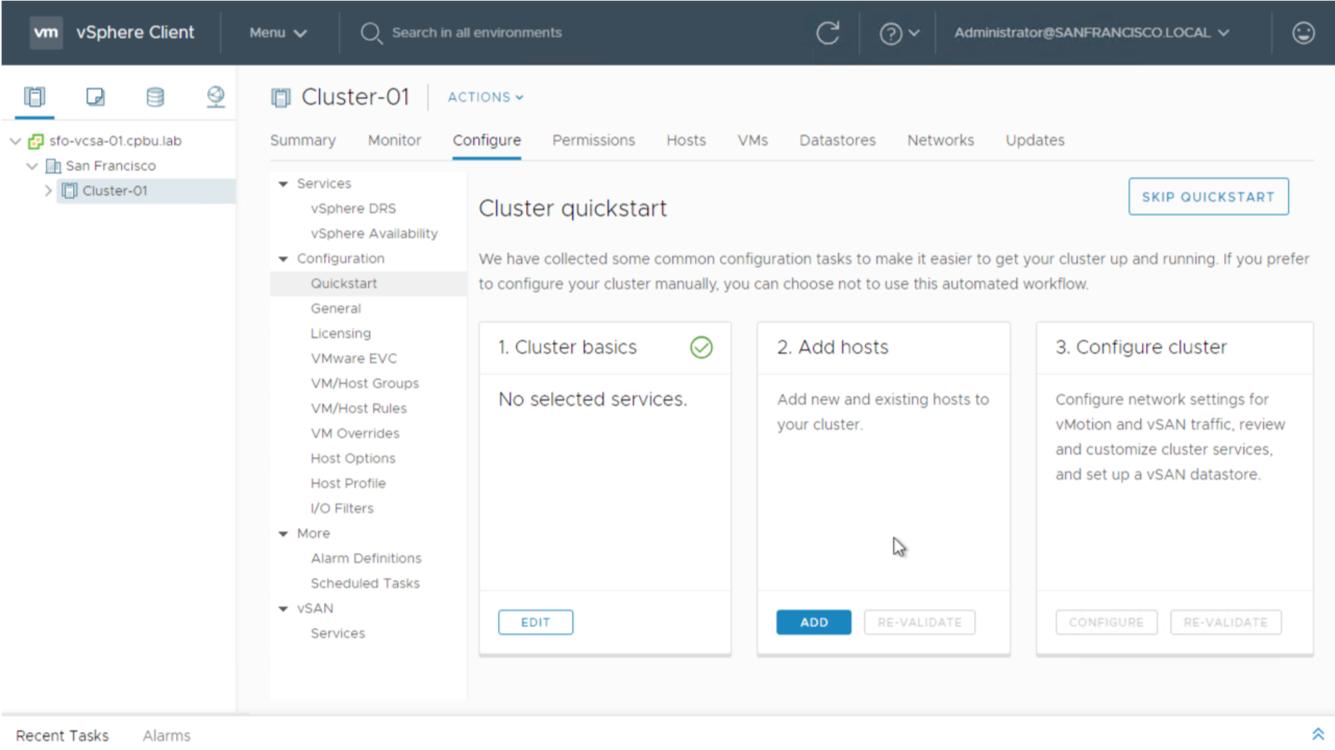Collapse the Configuration section
Viewport: 1335px width, 750px height.
click(x=283, y=259)
